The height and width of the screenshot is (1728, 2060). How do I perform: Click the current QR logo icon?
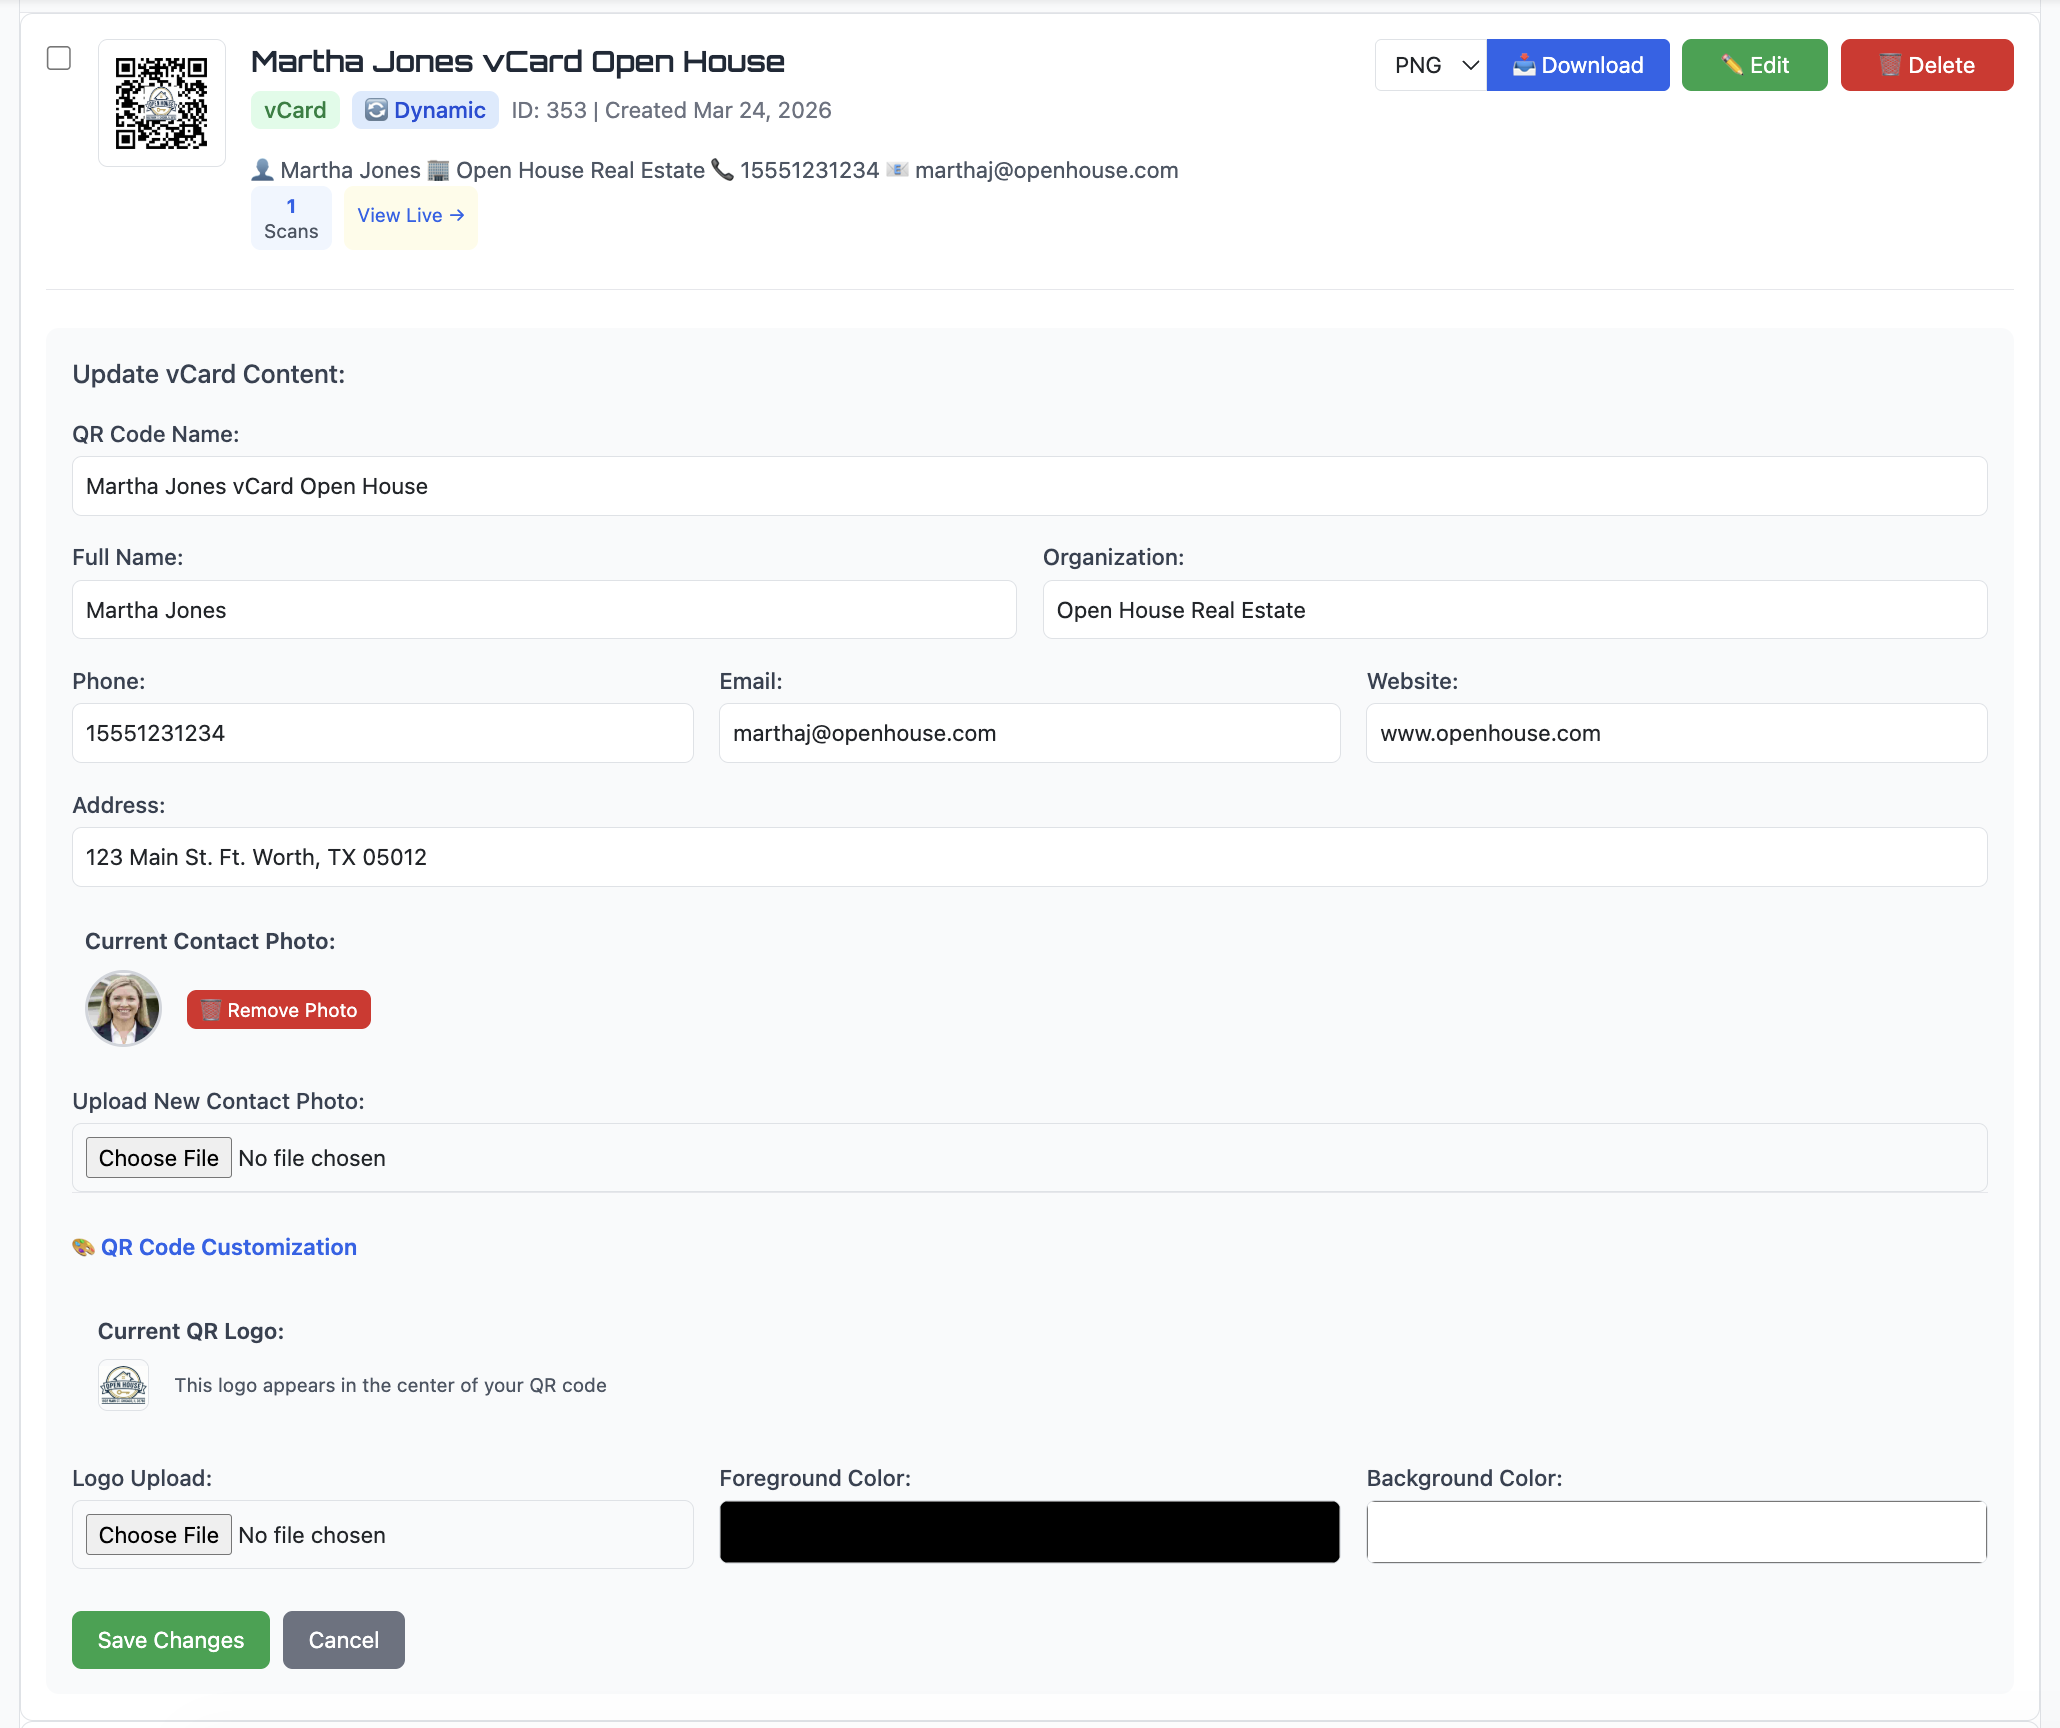tap(123, 1385)
